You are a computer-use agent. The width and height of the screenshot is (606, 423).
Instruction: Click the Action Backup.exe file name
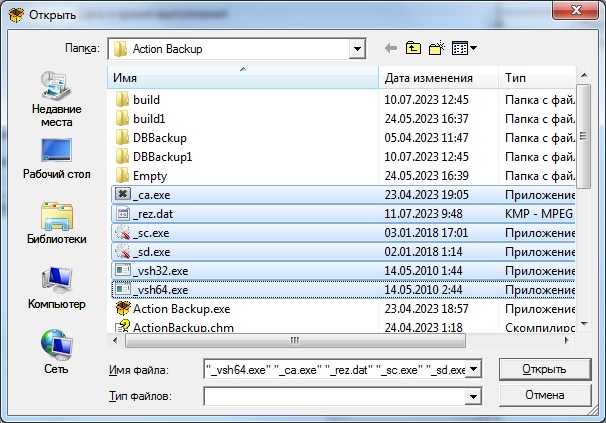182,309
